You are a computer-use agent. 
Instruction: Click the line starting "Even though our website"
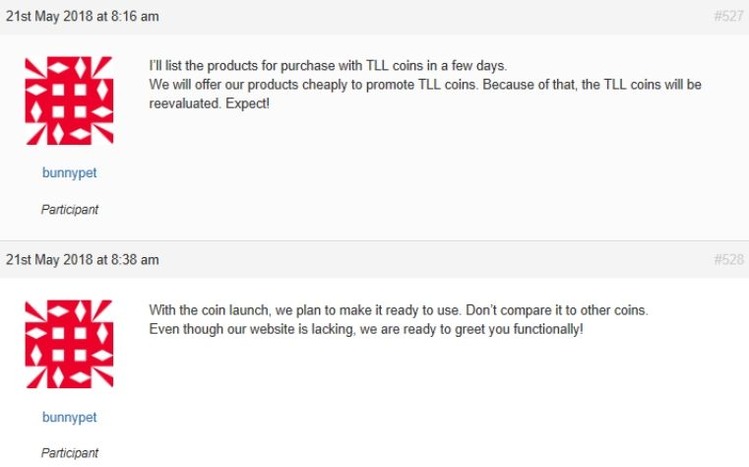coord(366,329)
